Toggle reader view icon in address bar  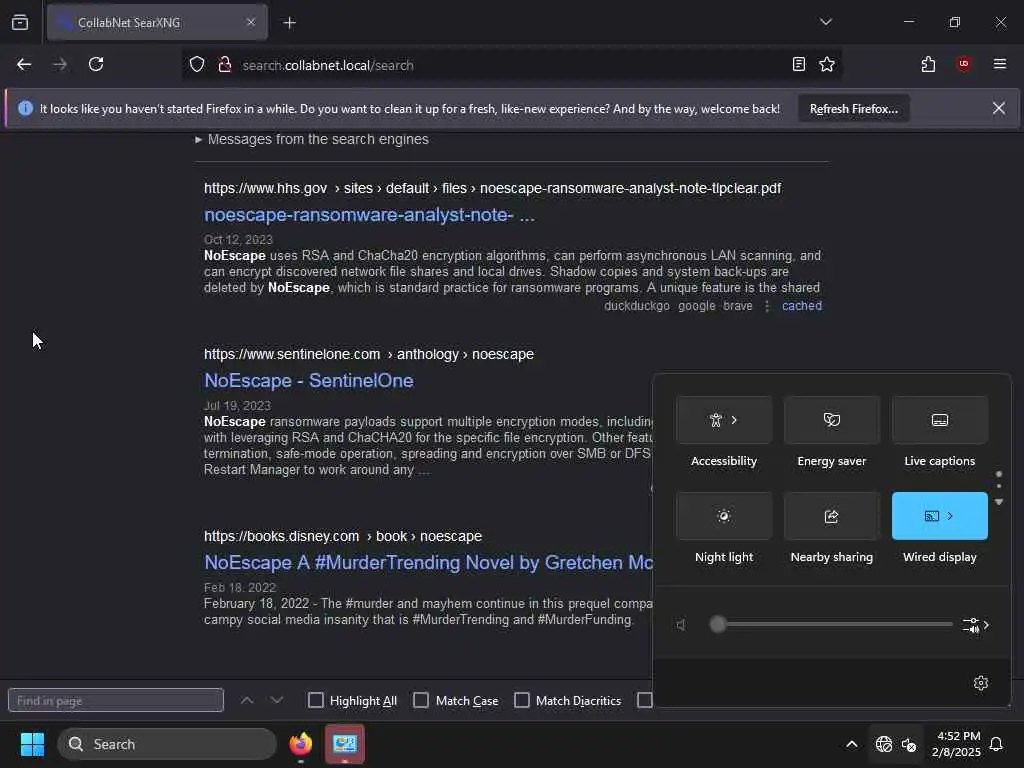point(799,65)
